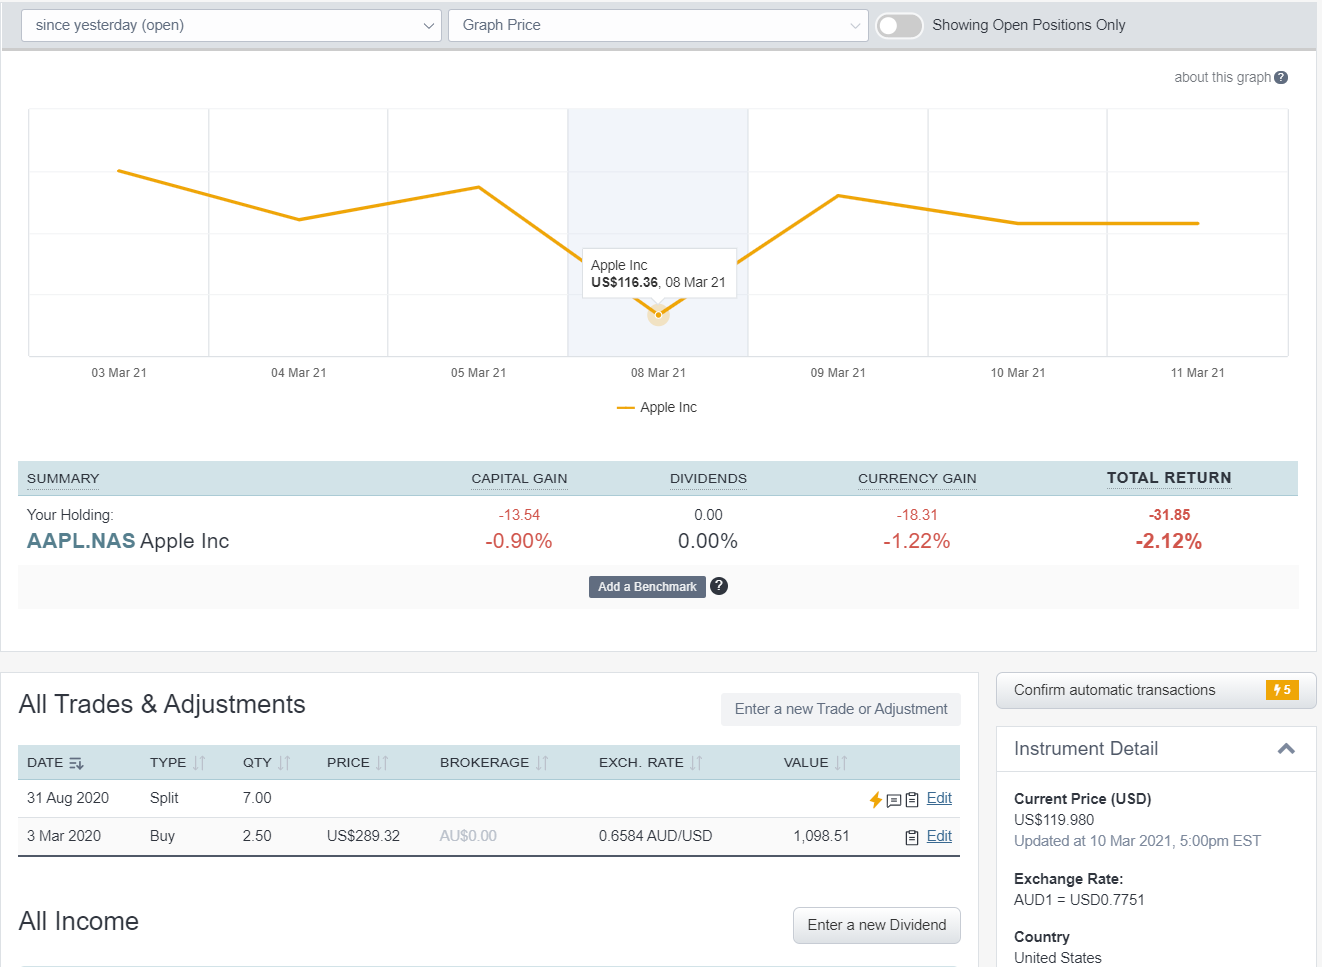Viewport: 1322px width, 967px height.
Task: Sort trades by BROKERAGE column arrows
Action: pos(542,763)
